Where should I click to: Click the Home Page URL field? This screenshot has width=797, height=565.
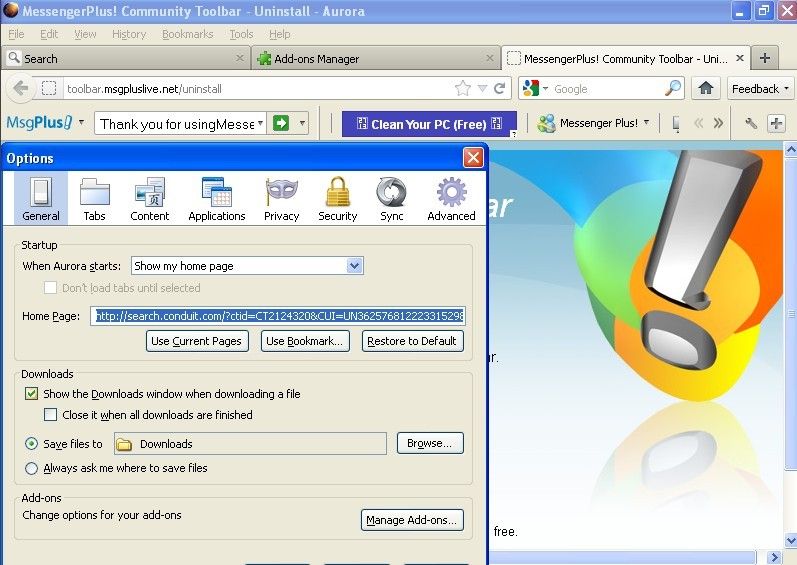coord(278,316)
